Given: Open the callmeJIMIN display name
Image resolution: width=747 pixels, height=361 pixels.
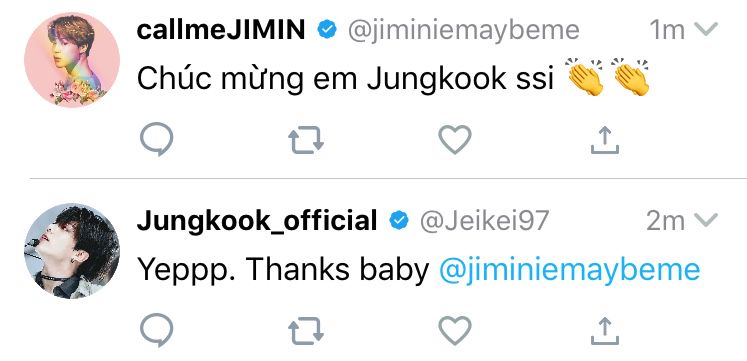Looking at the screenshot, I should point(221,30).
